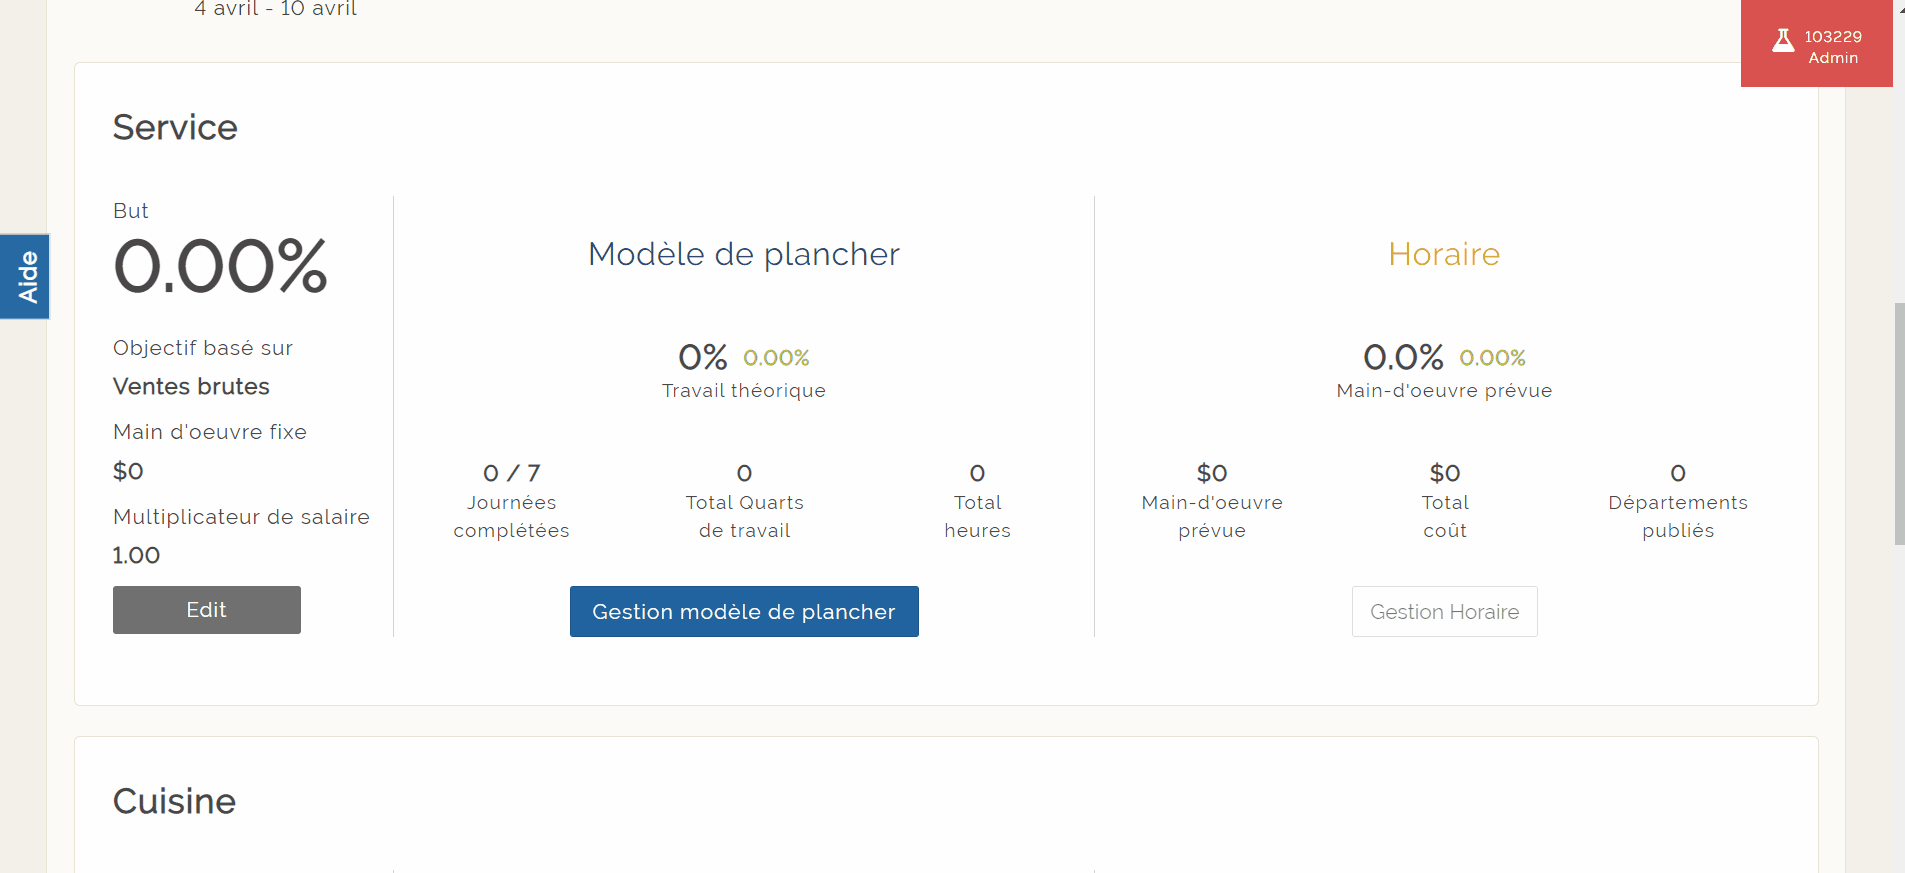The width and height of the screenshot is (1905, 873).
Task: Click the Cuisine section title
Action: [174, 801]
